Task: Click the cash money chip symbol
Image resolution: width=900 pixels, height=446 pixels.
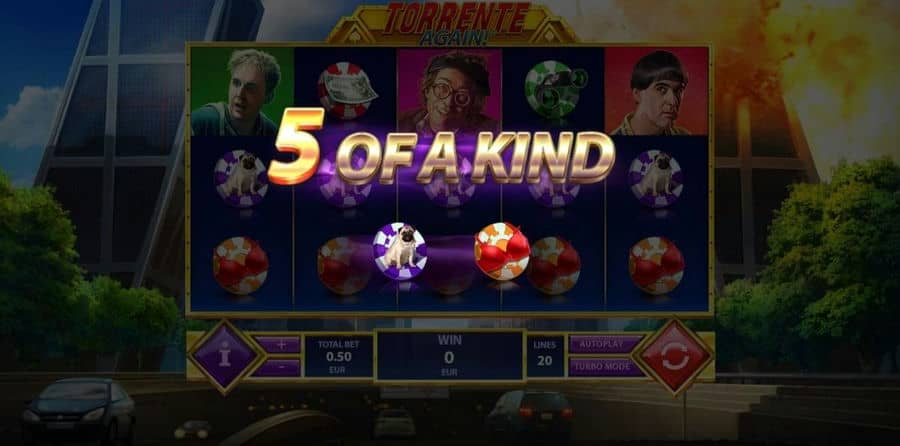Action: pos(346,90)
